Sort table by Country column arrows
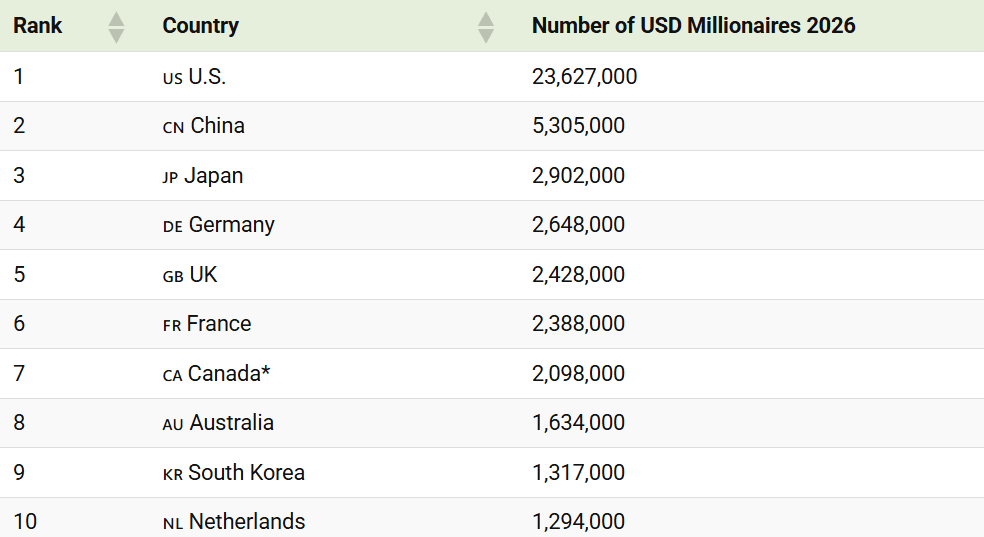This screenshot has width=984, height=537. tap(486, 27)
